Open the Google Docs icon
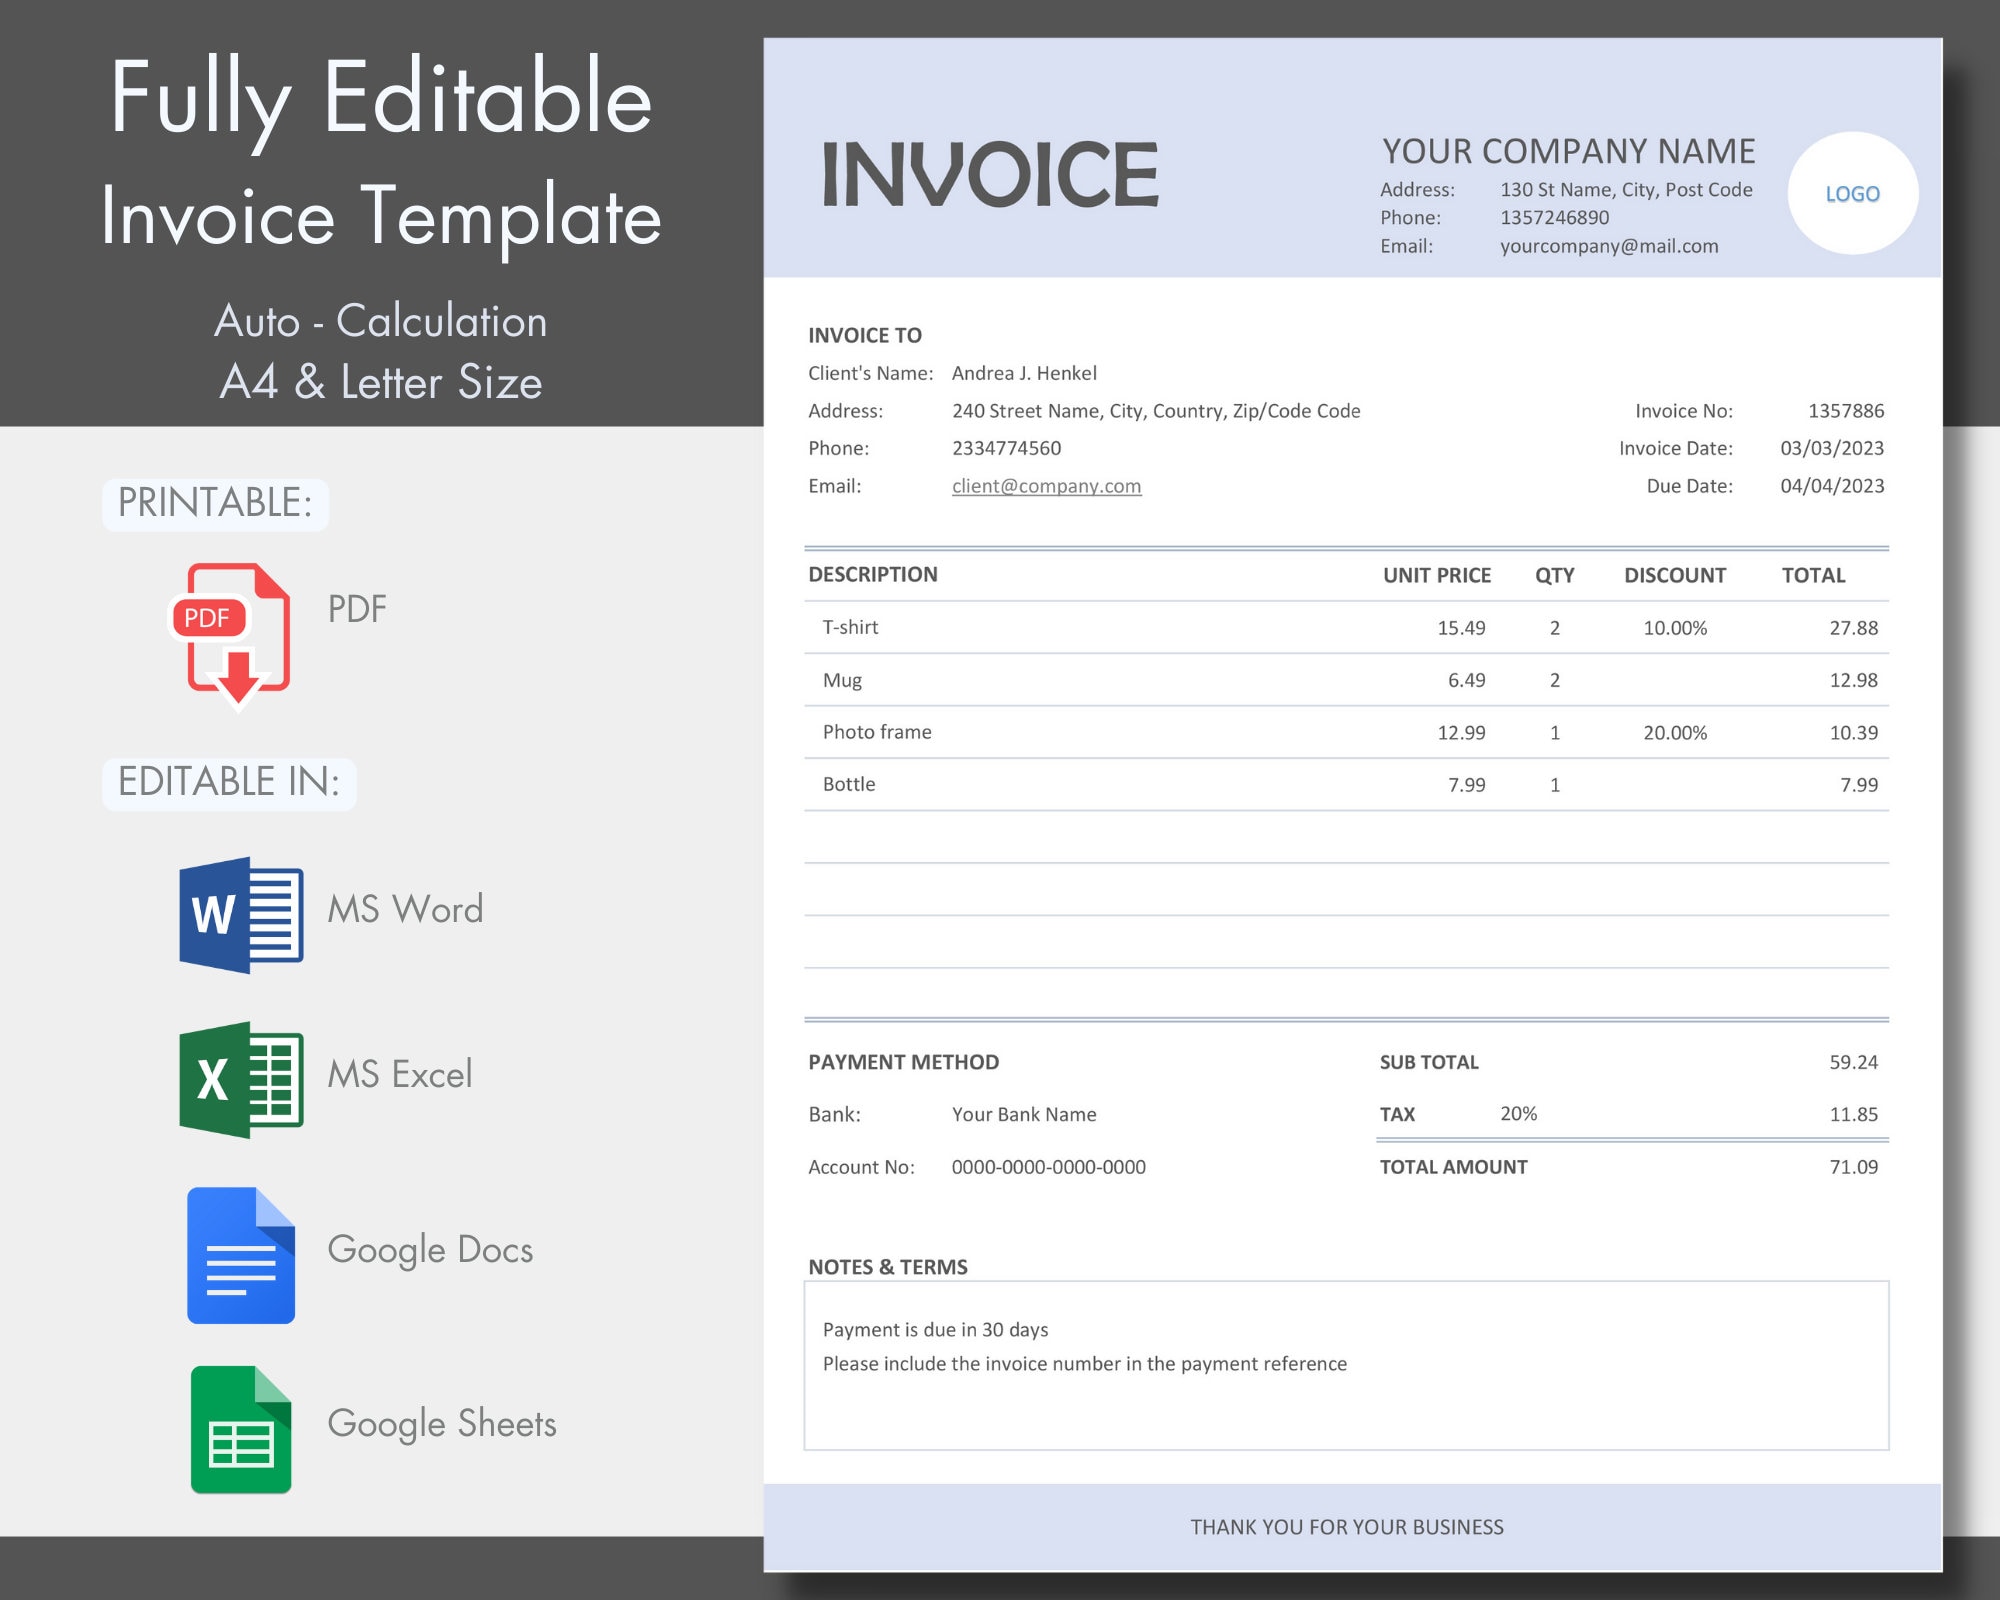The height and width of the screenshot is (1600, 2000). tap(240, 1255)
